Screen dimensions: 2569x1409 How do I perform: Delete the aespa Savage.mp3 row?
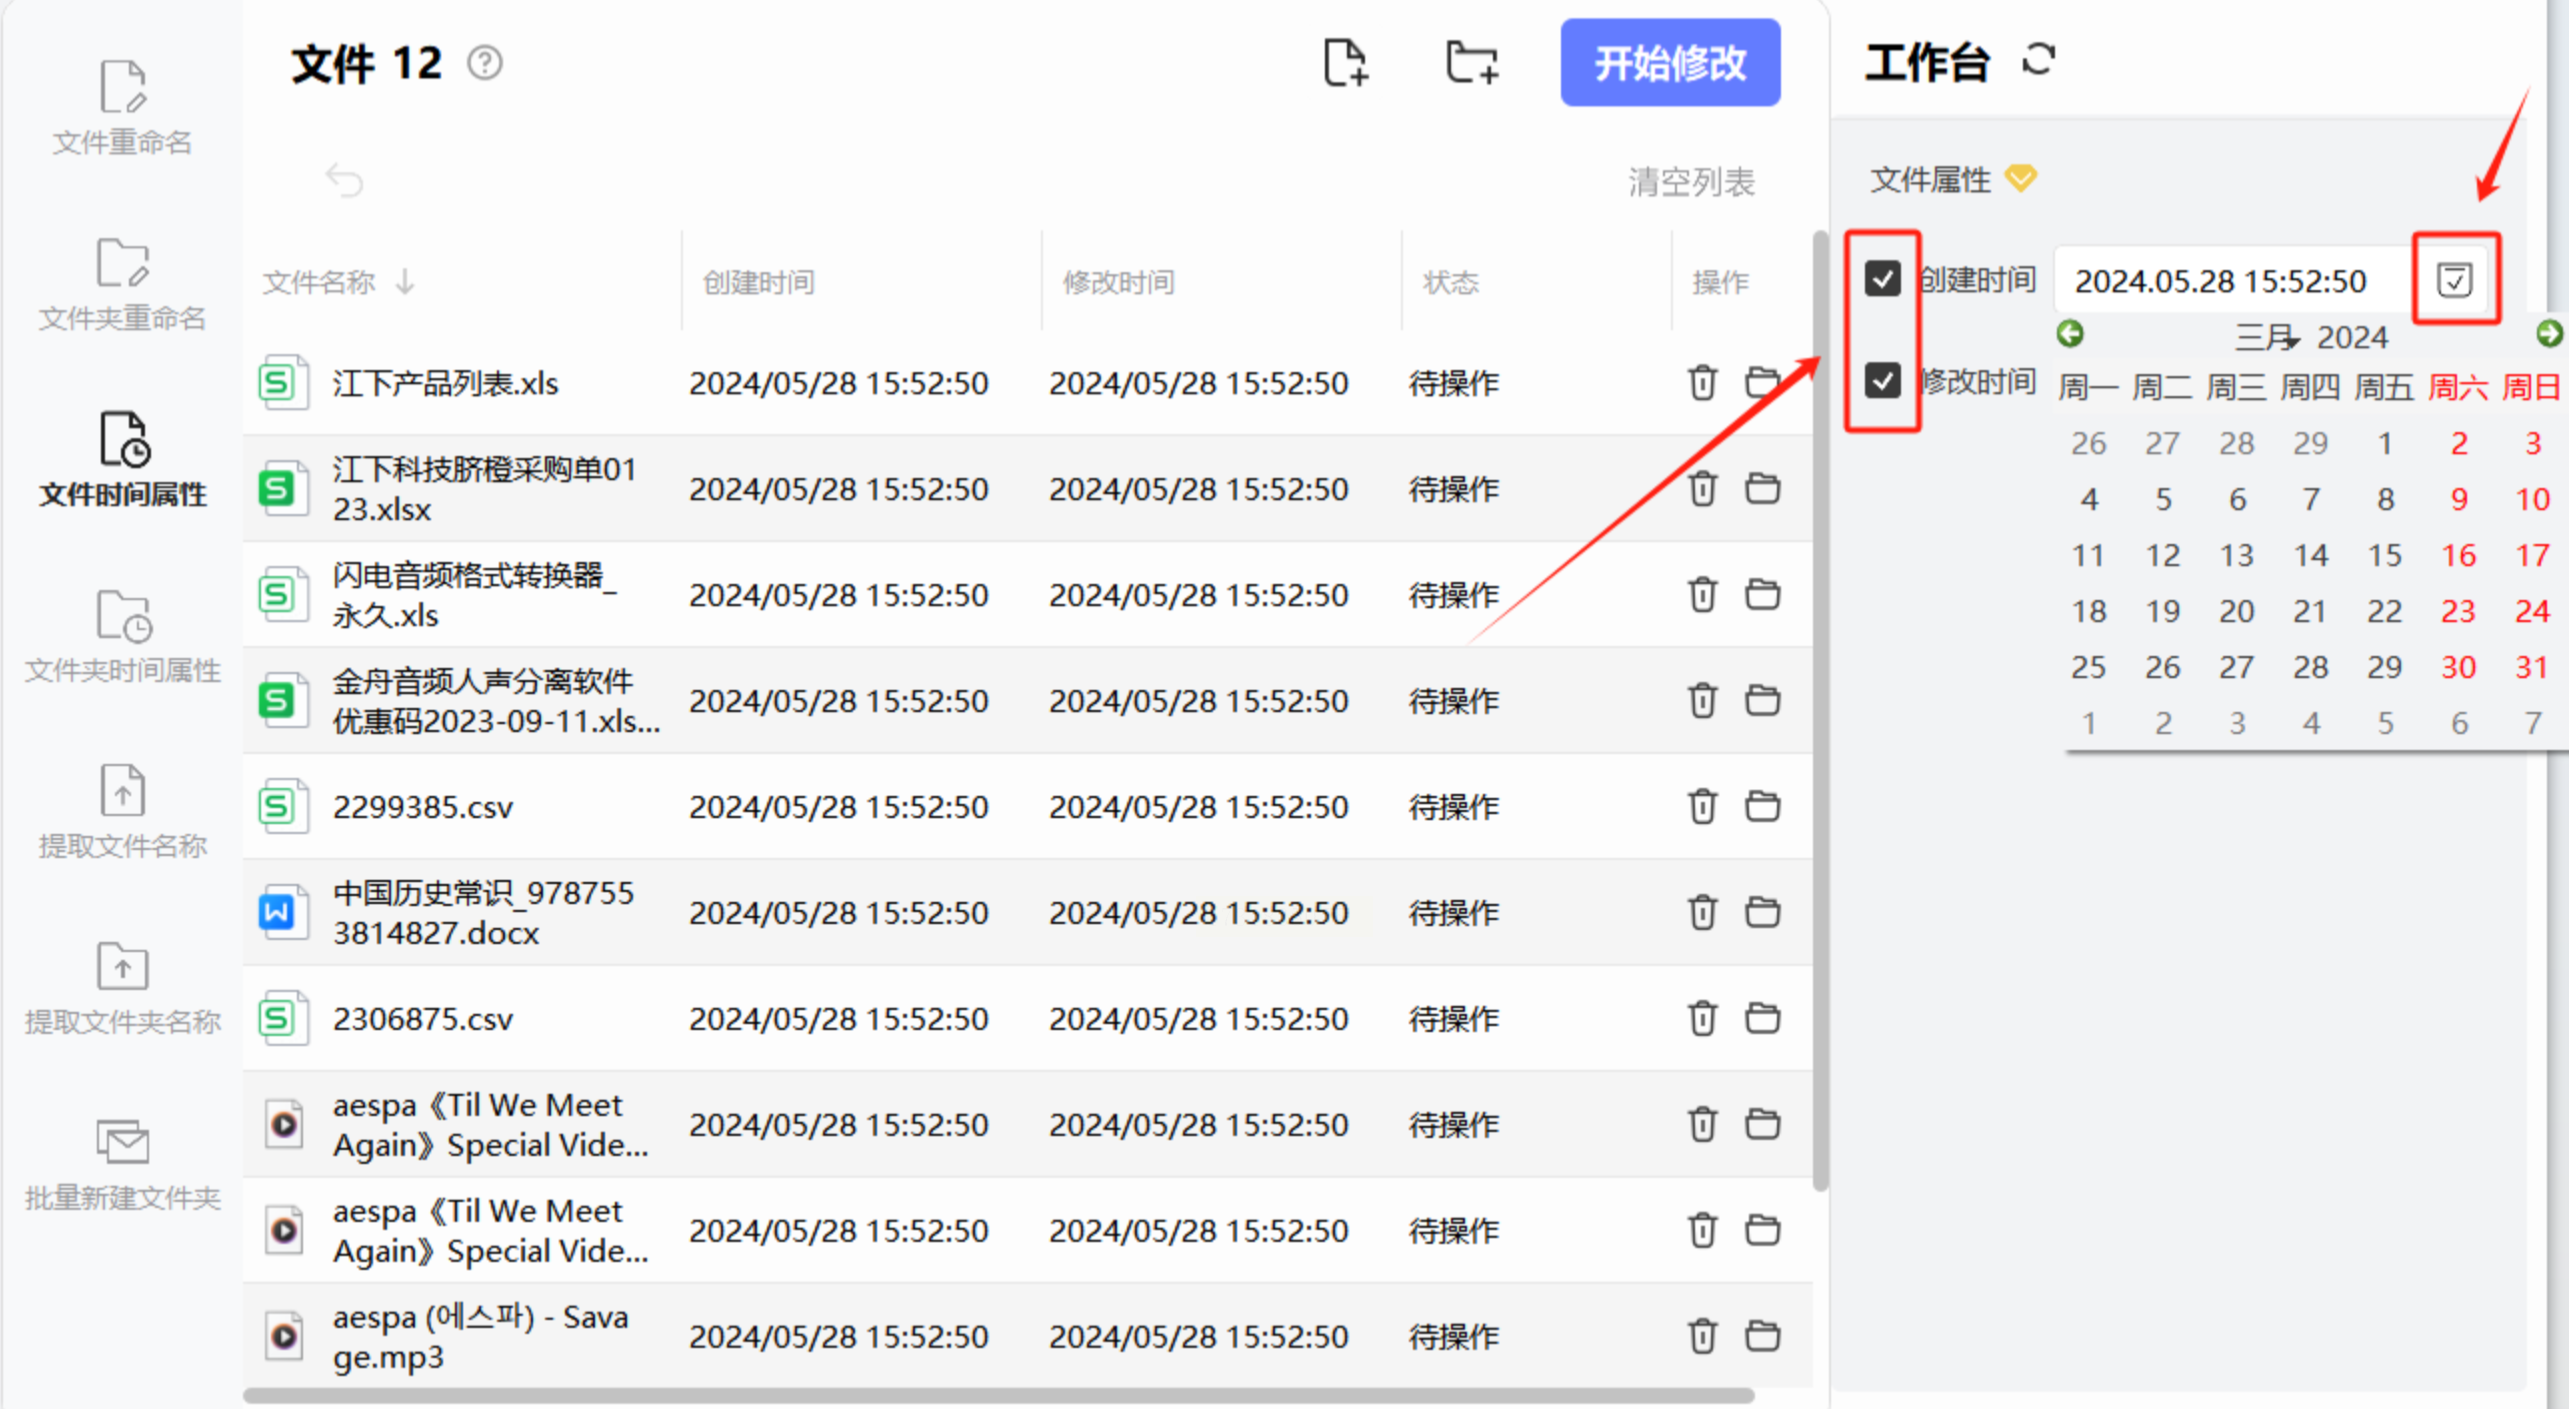[1702, 1336]
